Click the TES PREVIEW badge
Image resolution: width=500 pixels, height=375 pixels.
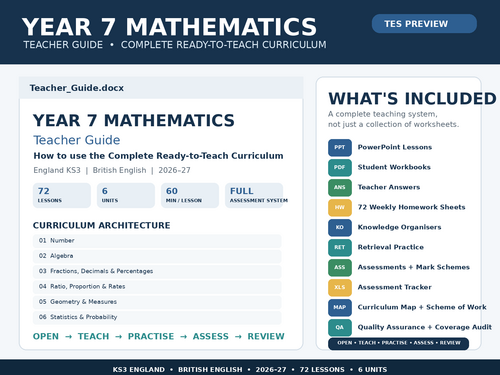[424, 24]
